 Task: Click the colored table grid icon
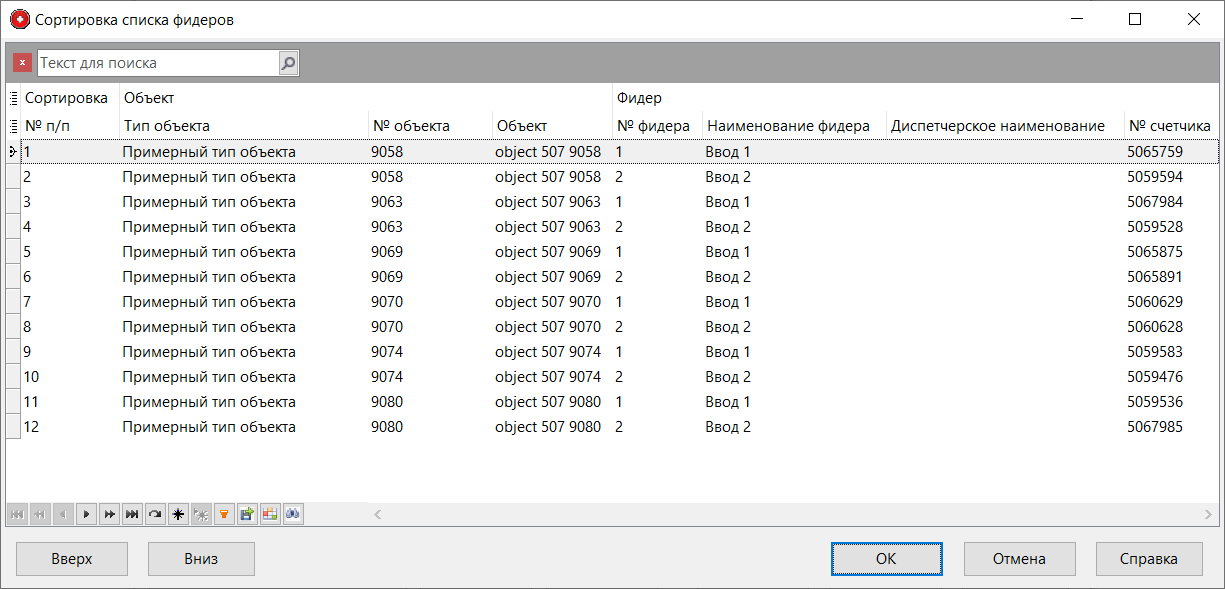pyautogui.click(x=270, y=514)
